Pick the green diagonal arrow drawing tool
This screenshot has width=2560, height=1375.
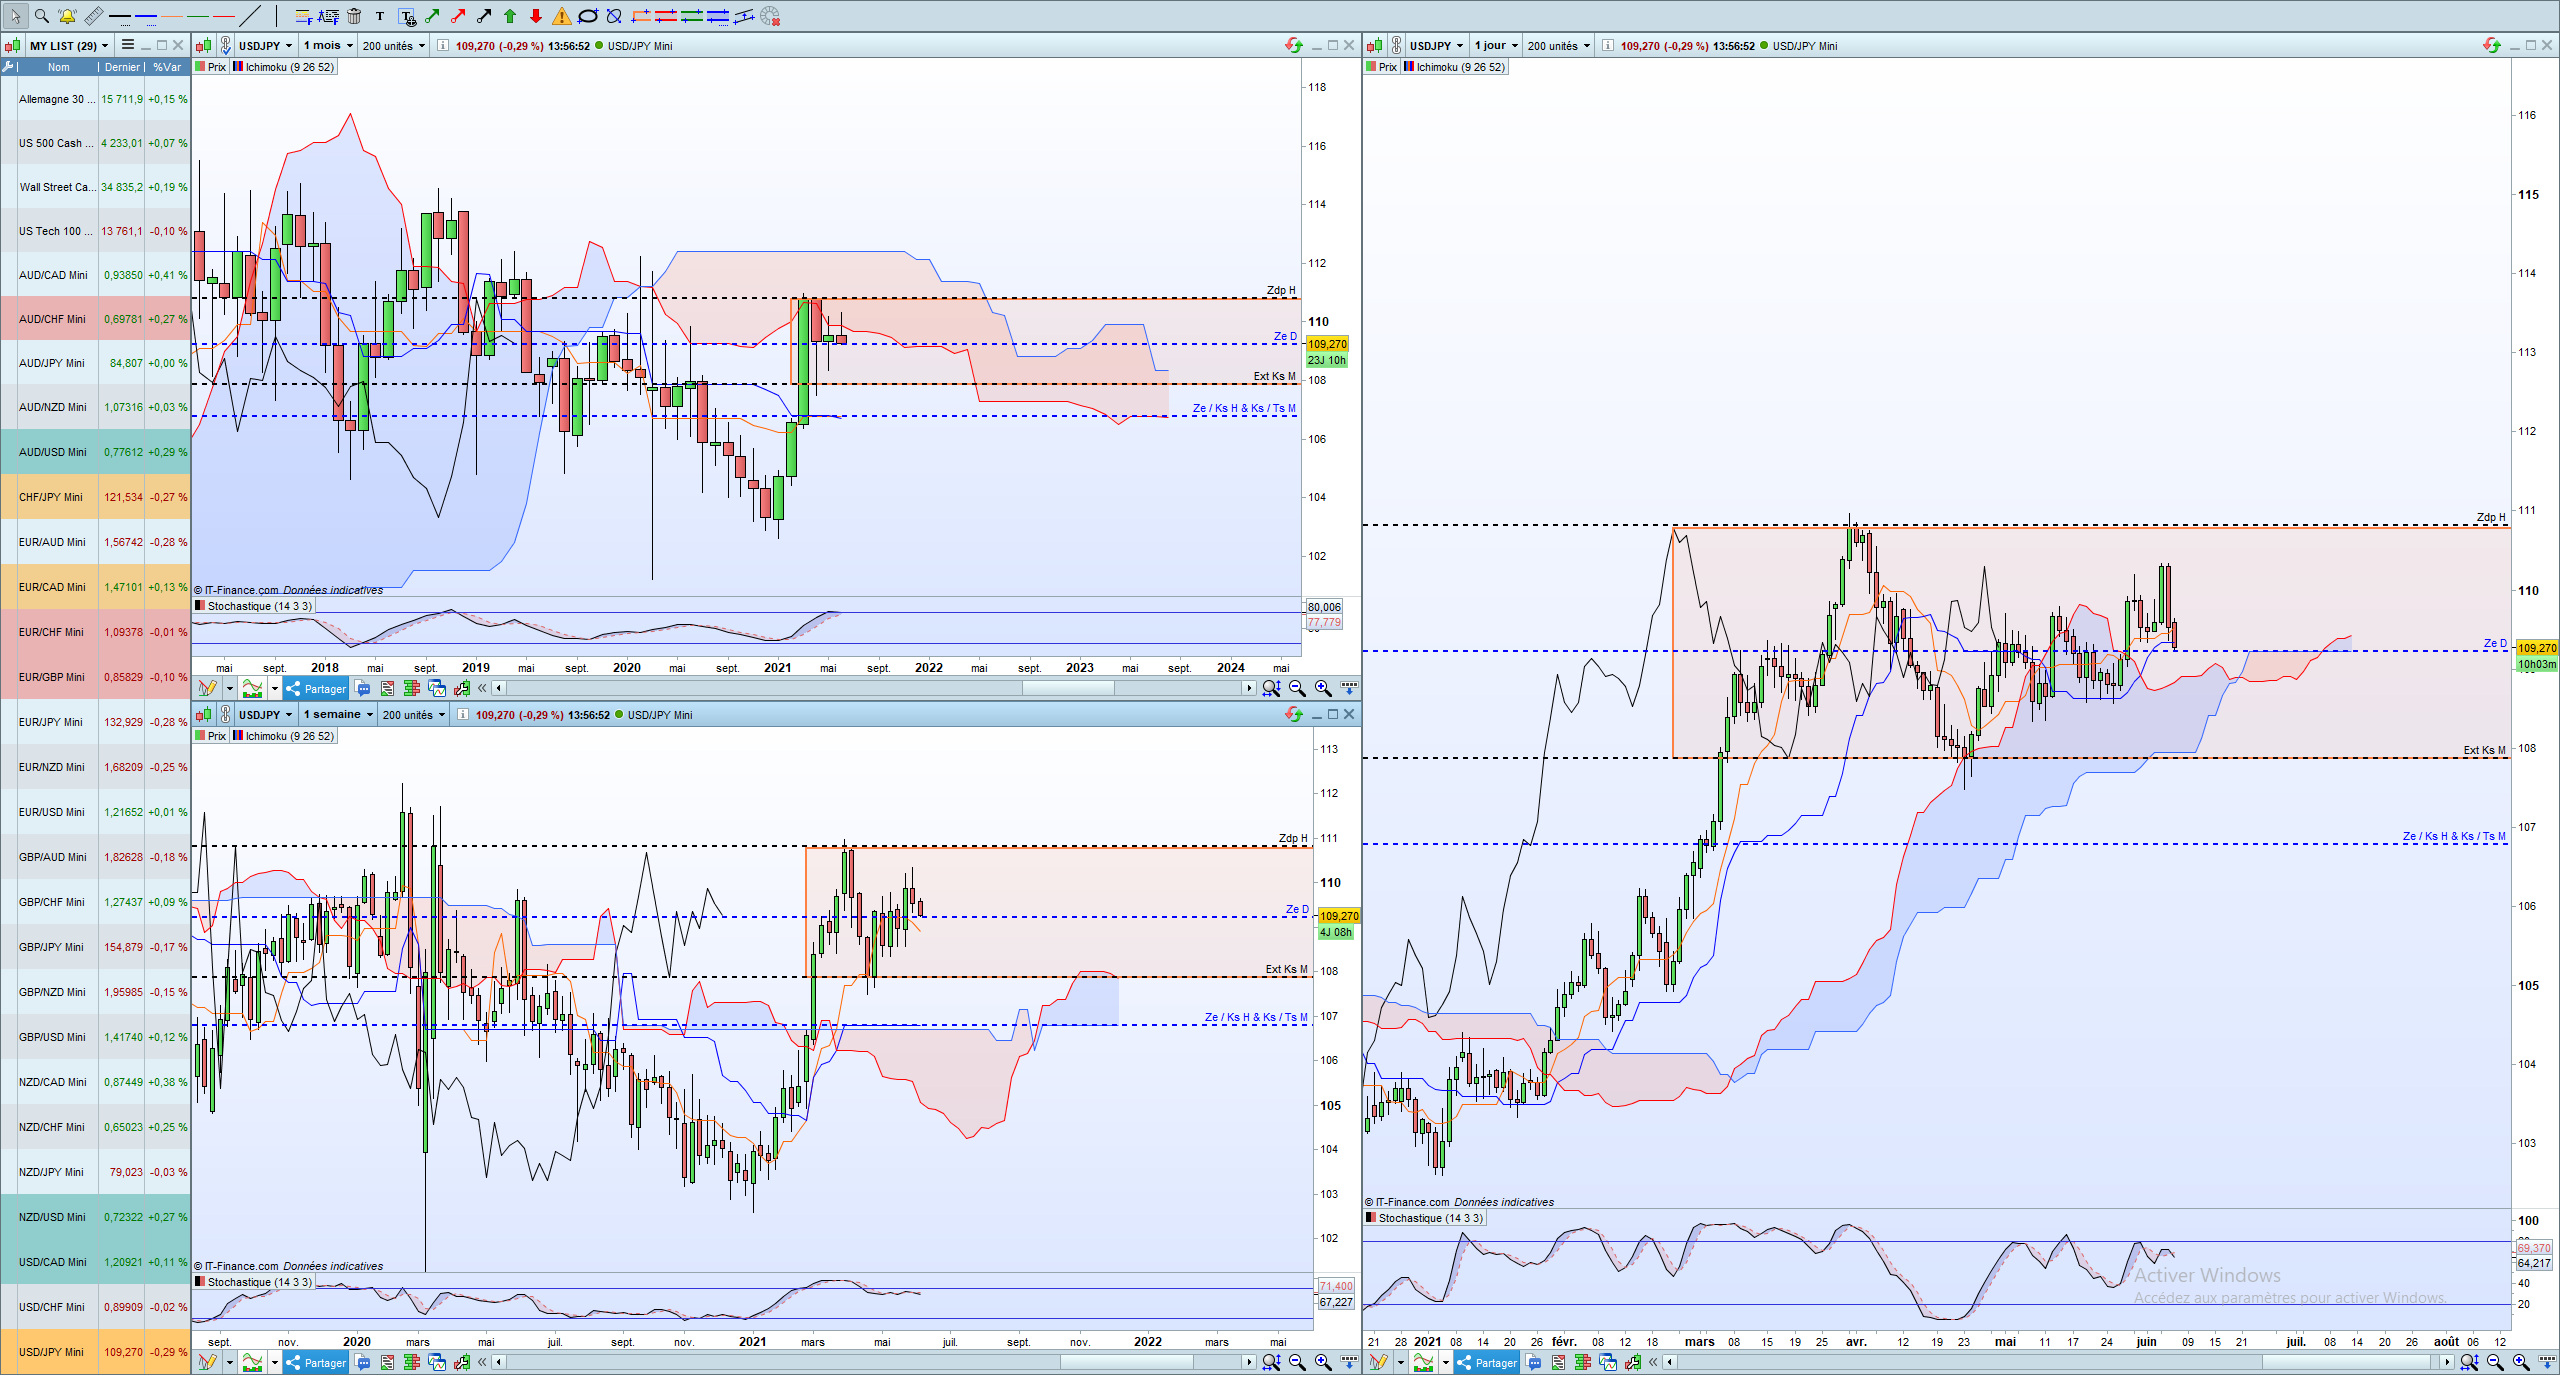point(432,16)
